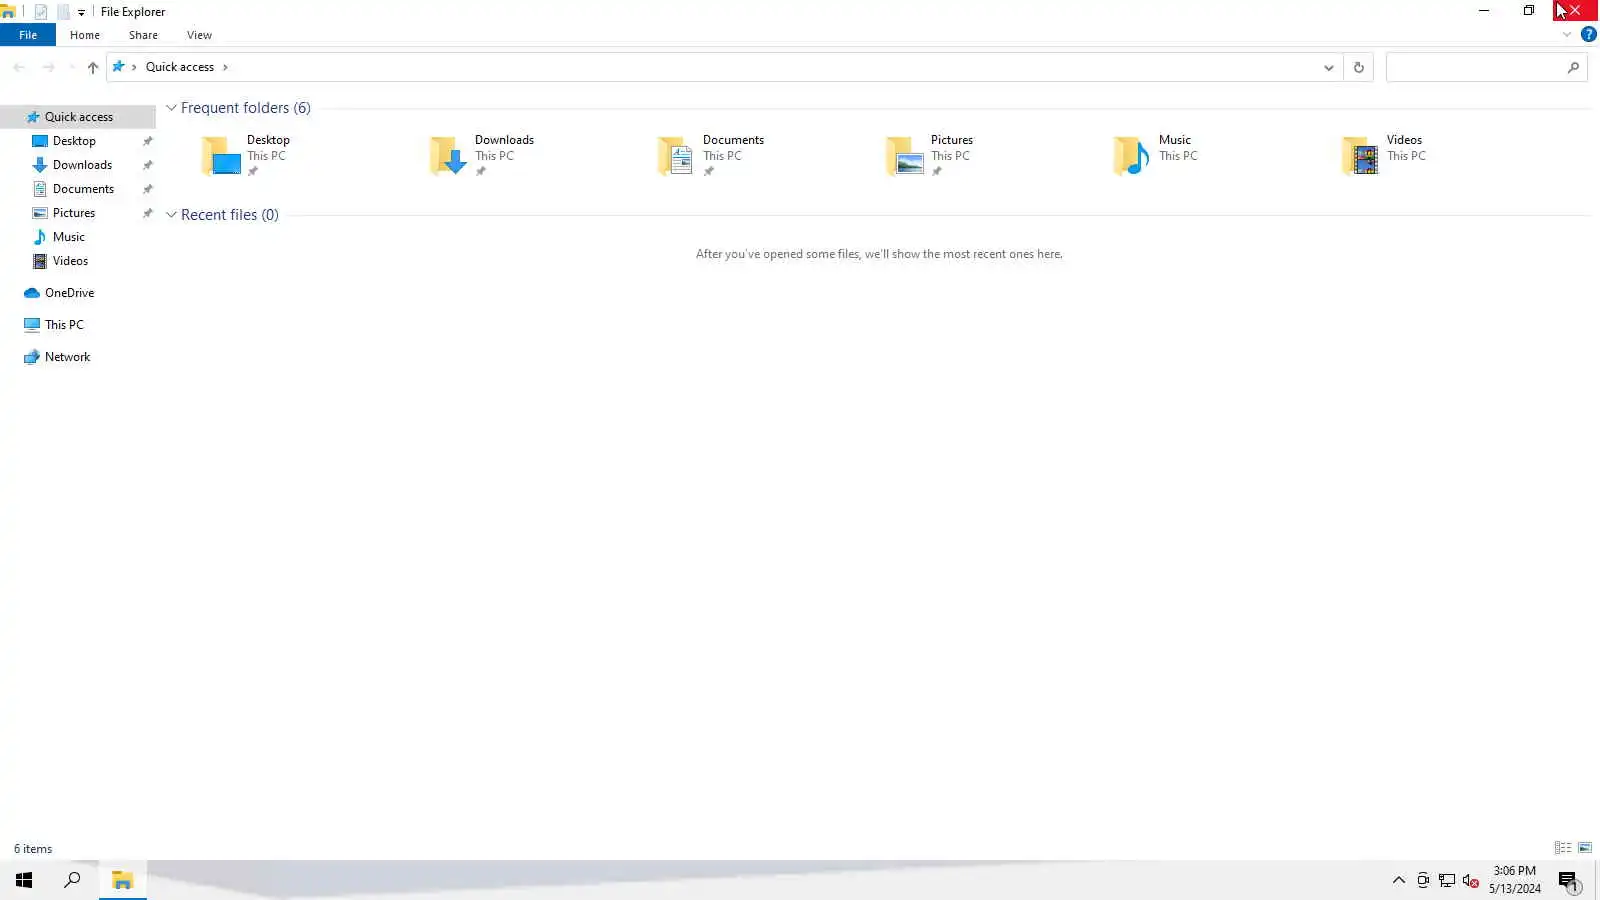Switch to the Share ribbon tab

pyautogui.click(x=143, y=35)
